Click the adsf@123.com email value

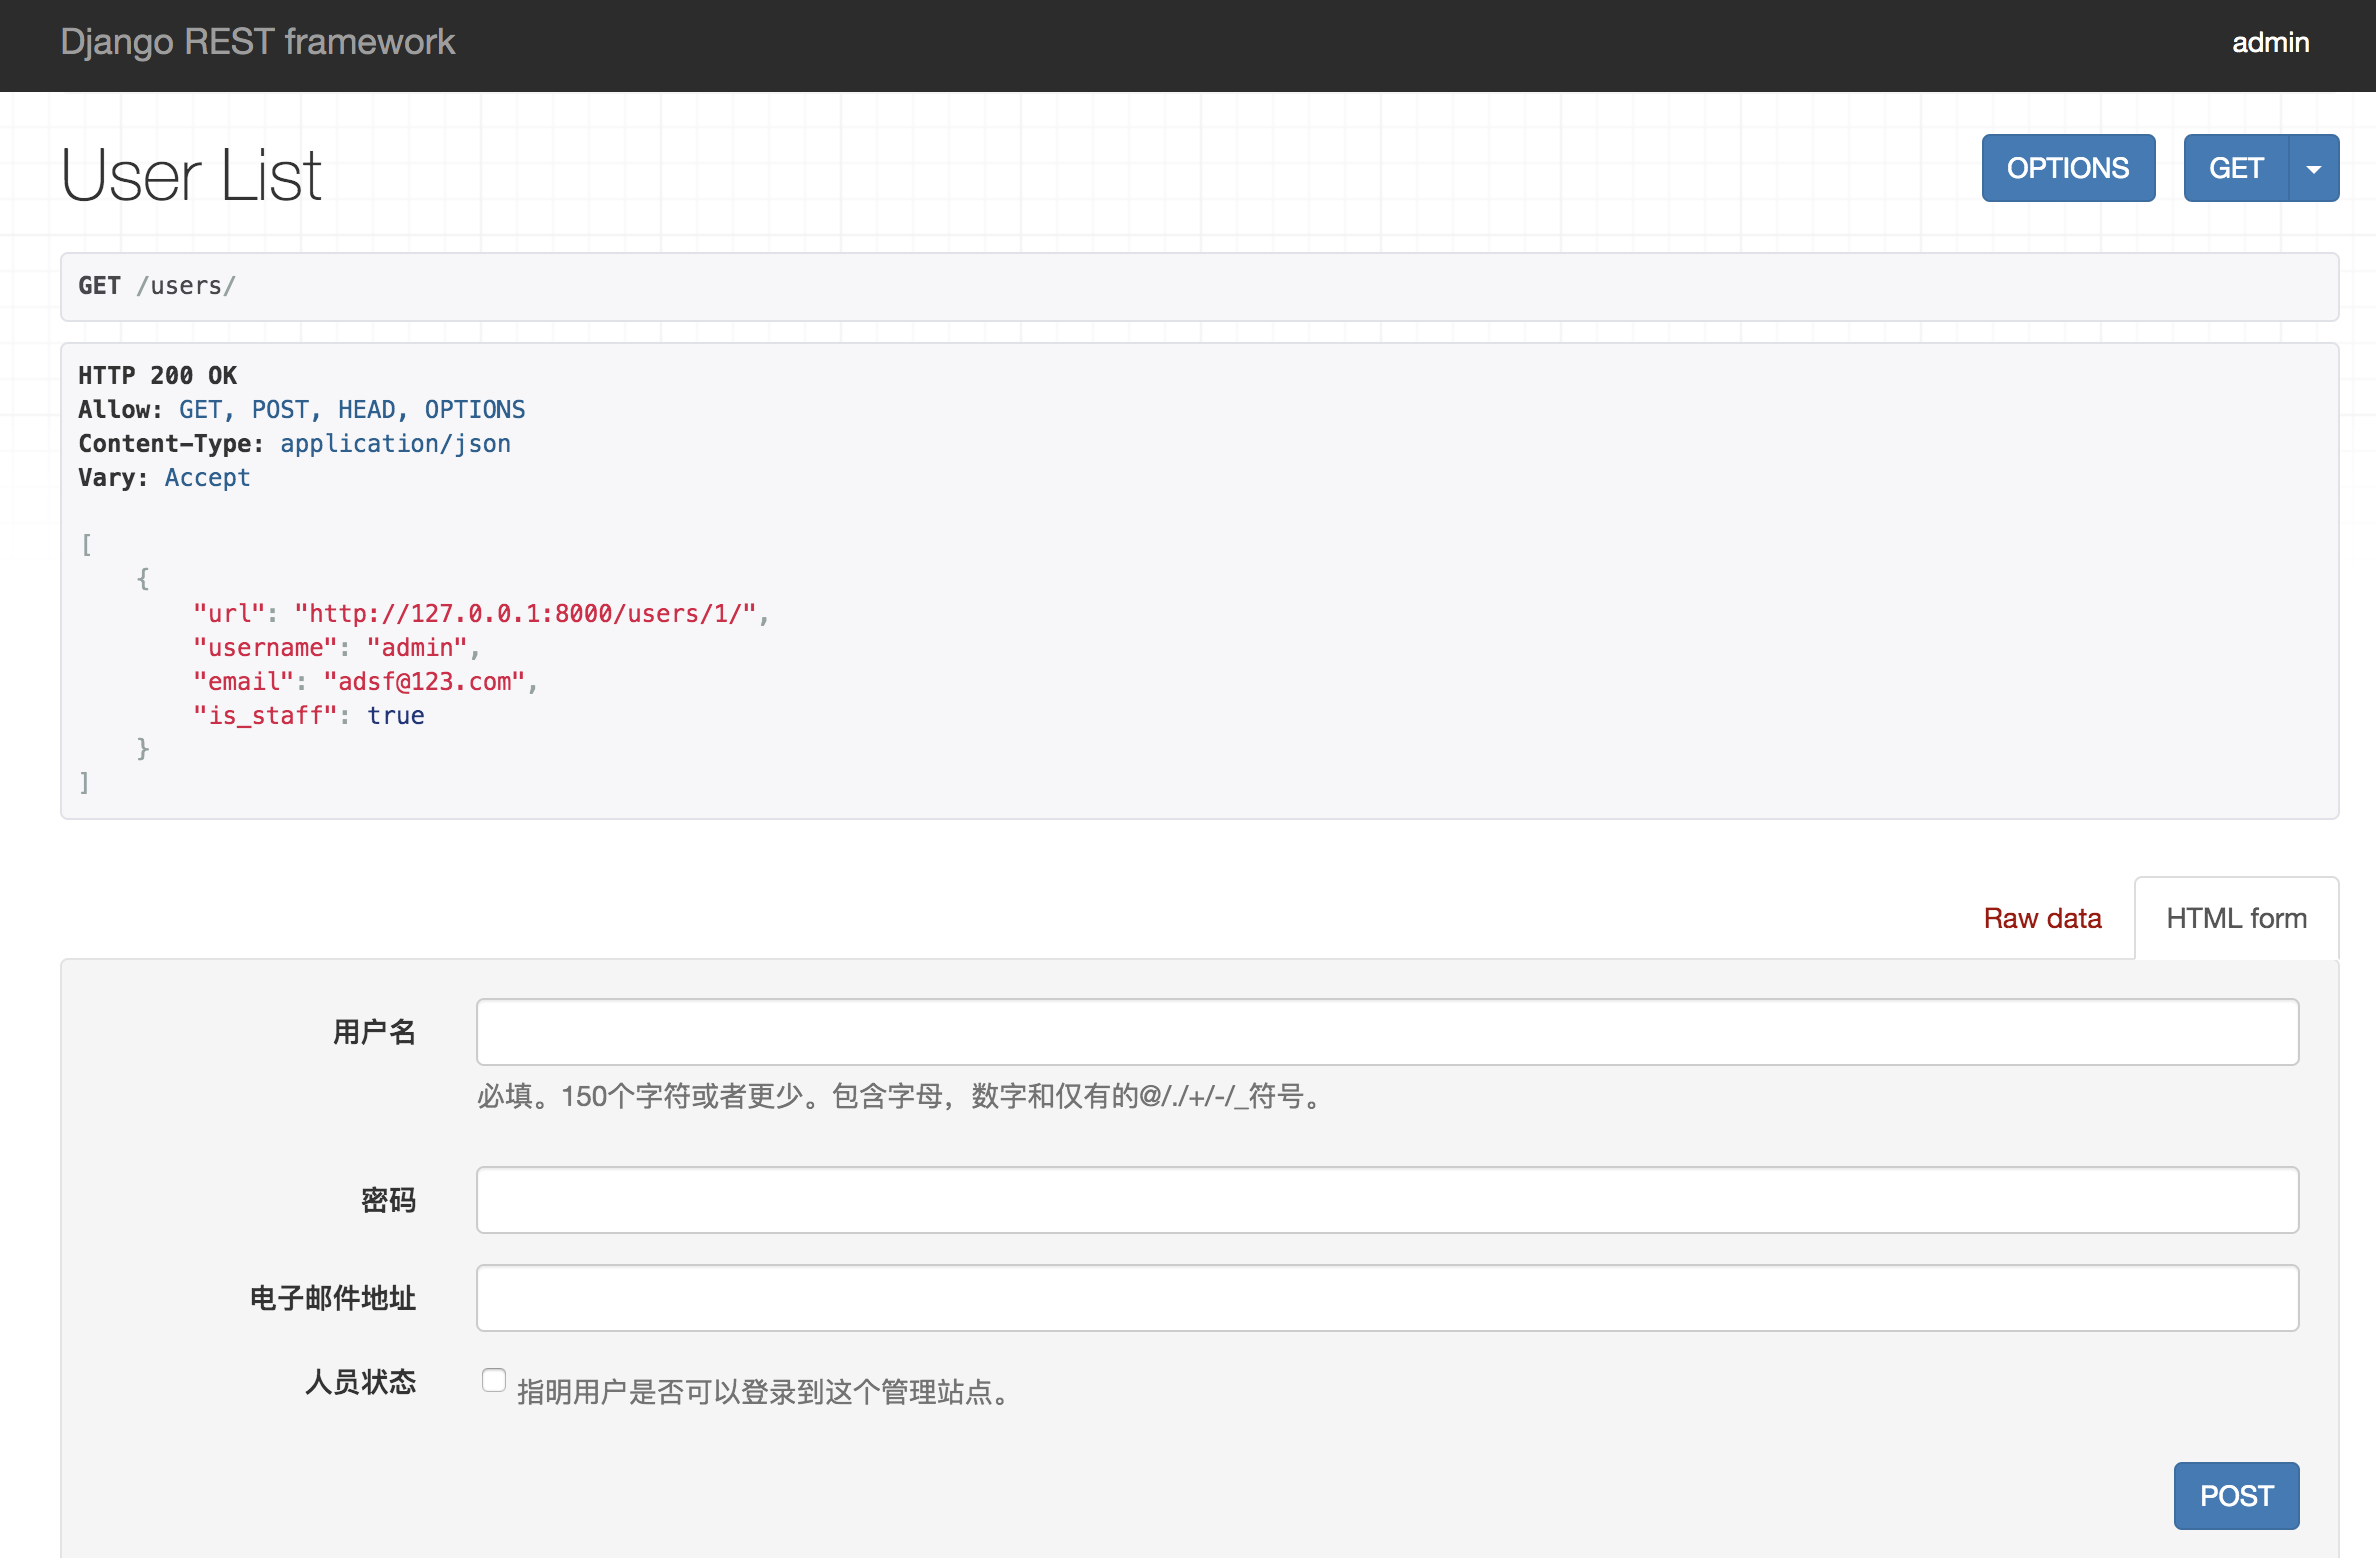tap(424, 681)
